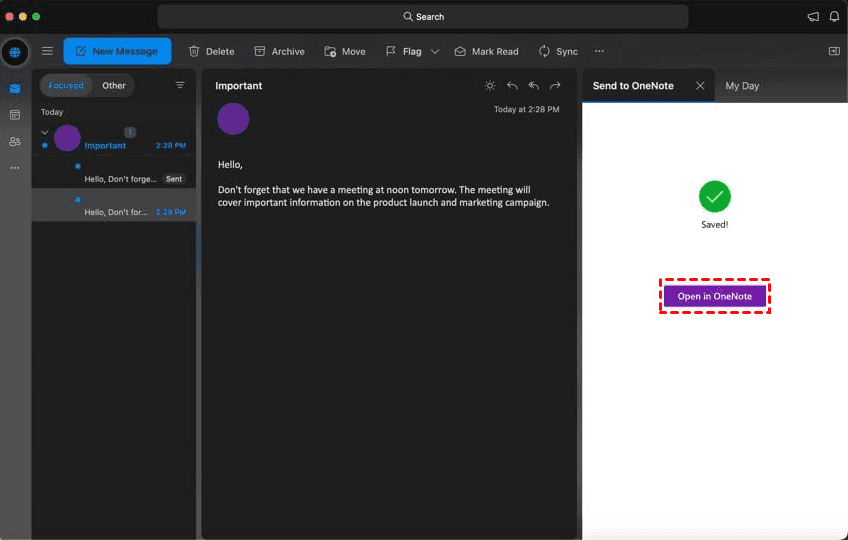Forward the Important email
This screenshot has width=848, height=540.
555,85
